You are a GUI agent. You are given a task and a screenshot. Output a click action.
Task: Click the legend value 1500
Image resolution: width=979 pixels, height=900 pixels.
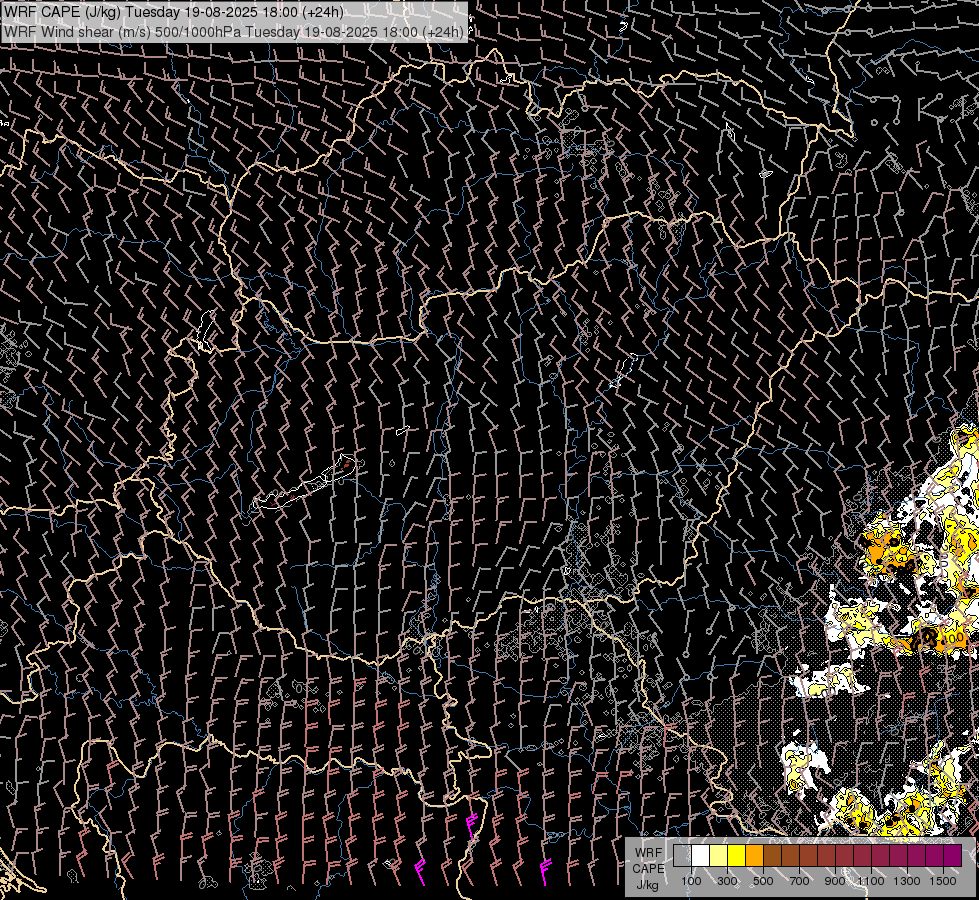click(943, 881)
